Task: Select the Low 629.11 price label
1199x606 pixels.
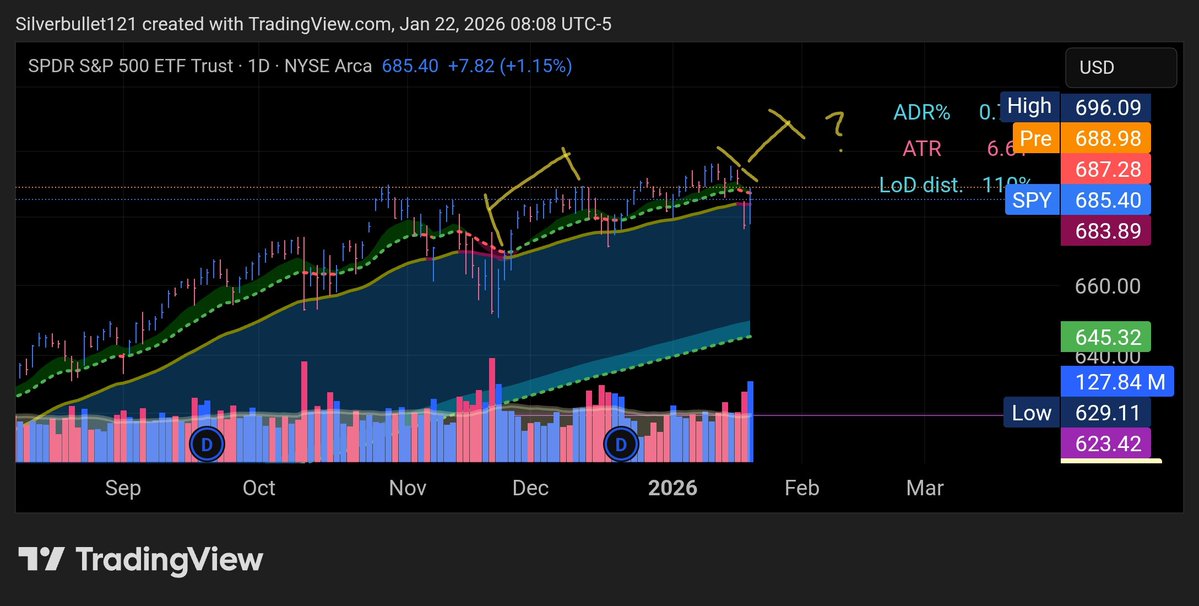Action: pyautogui.click(x=1077, y=413)
